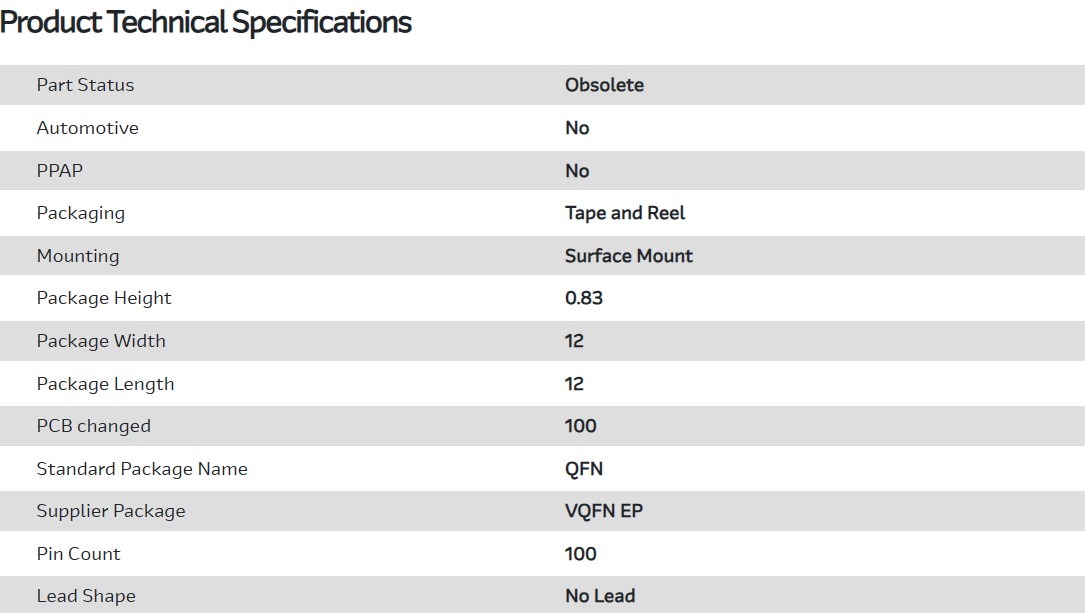Click the Mounting row label

(78, 256)
